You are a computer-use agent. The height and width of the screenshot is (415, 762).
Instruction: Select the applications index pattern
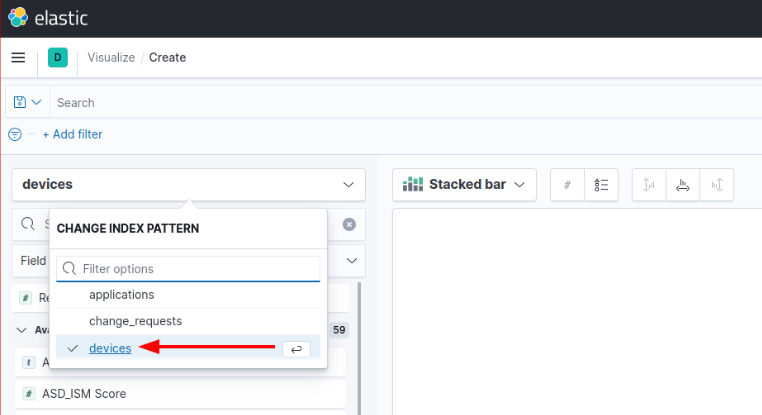[x=121, y=295]
